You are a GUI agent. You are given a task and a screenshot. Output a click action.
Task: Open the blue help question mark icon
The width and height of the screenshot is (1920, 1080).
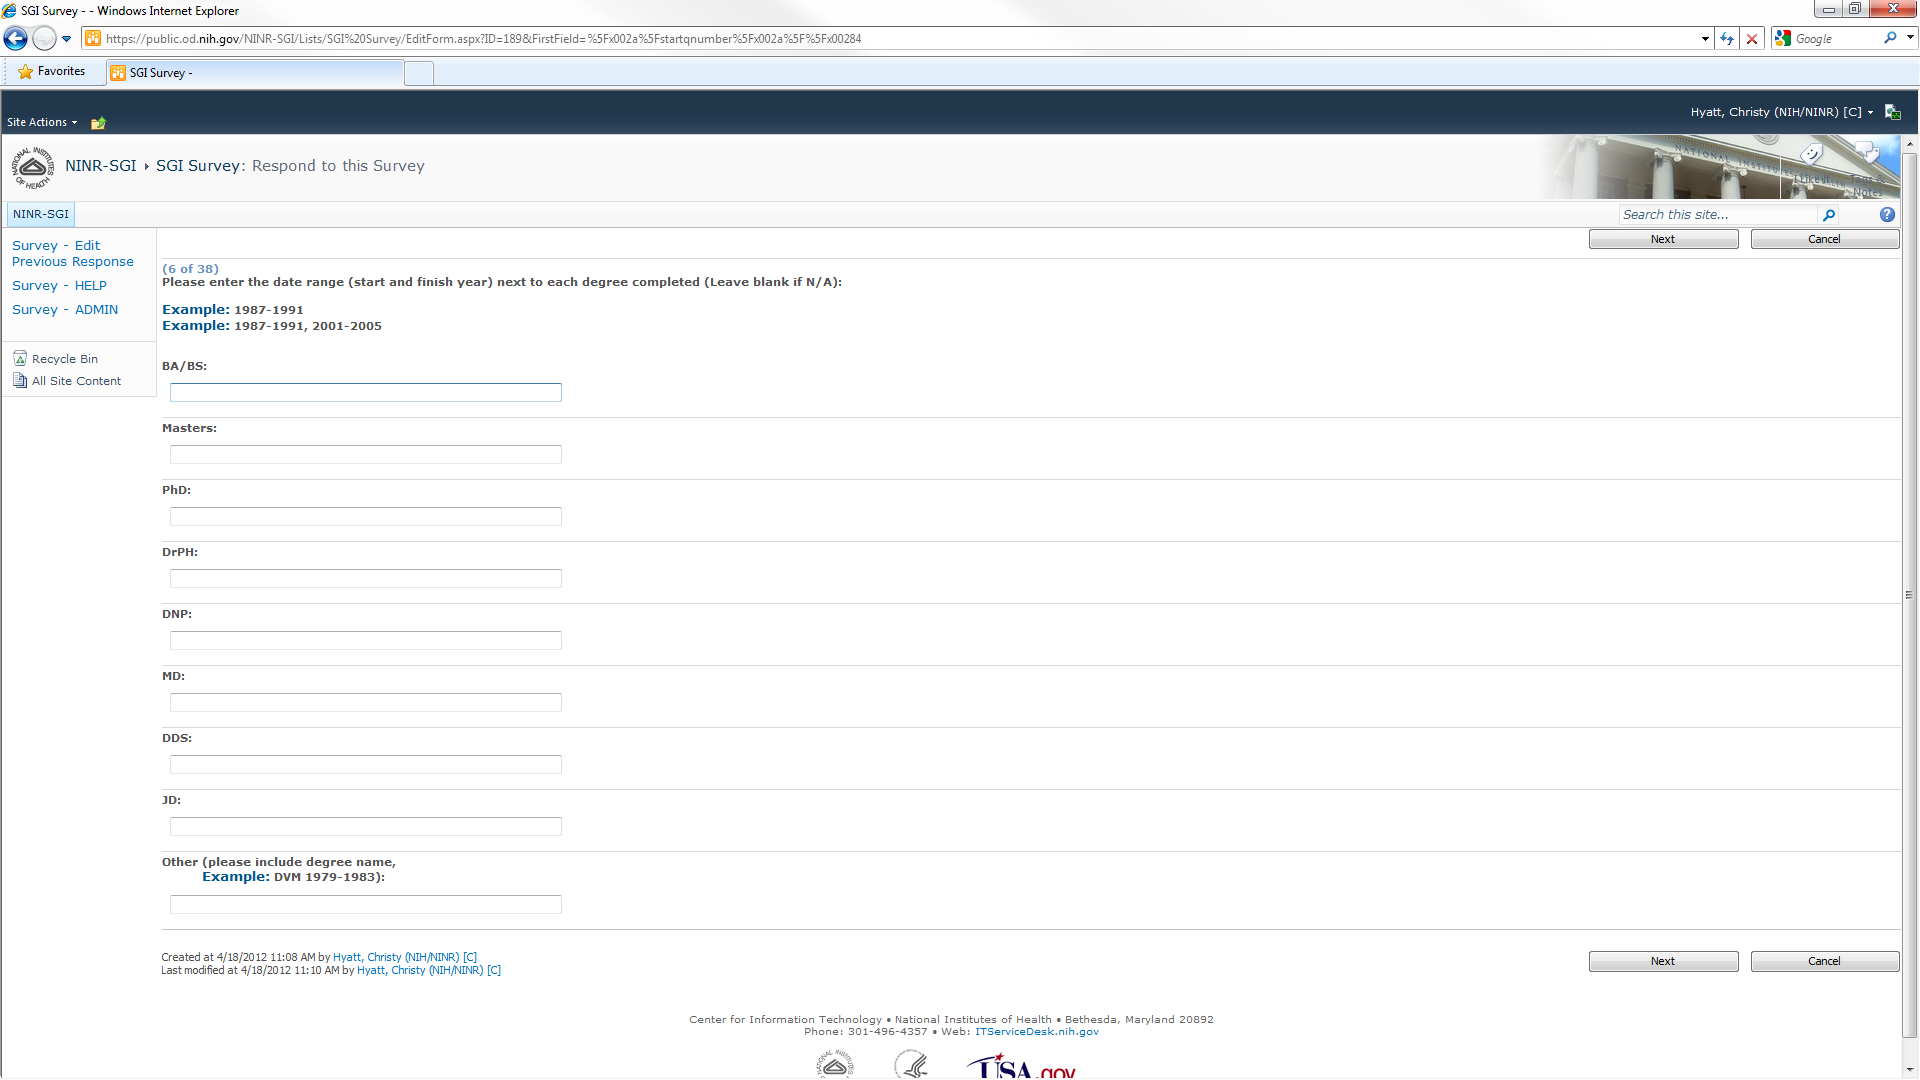[1887, 215]
